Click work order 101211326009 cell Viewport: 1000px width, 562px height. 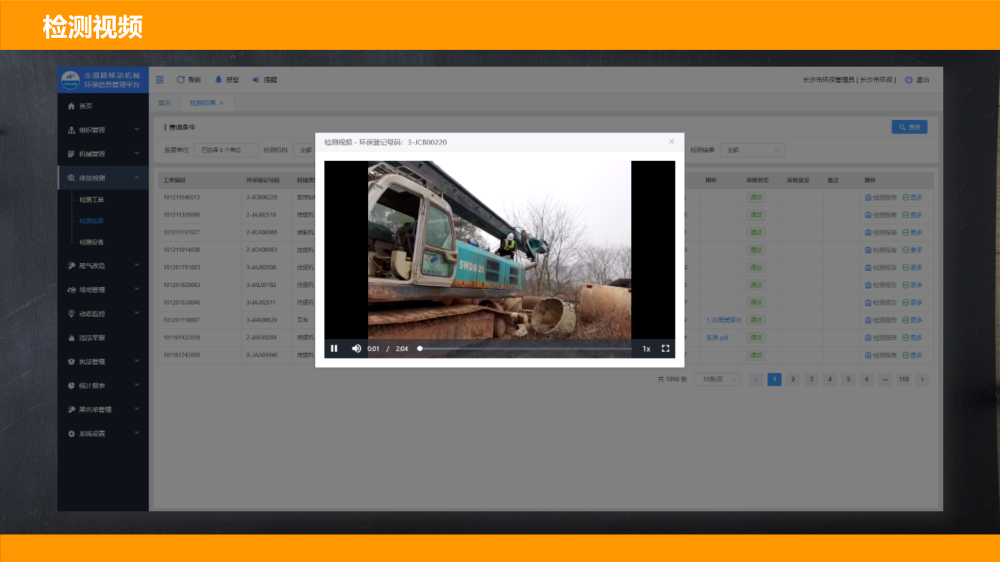tap(182, 214)
